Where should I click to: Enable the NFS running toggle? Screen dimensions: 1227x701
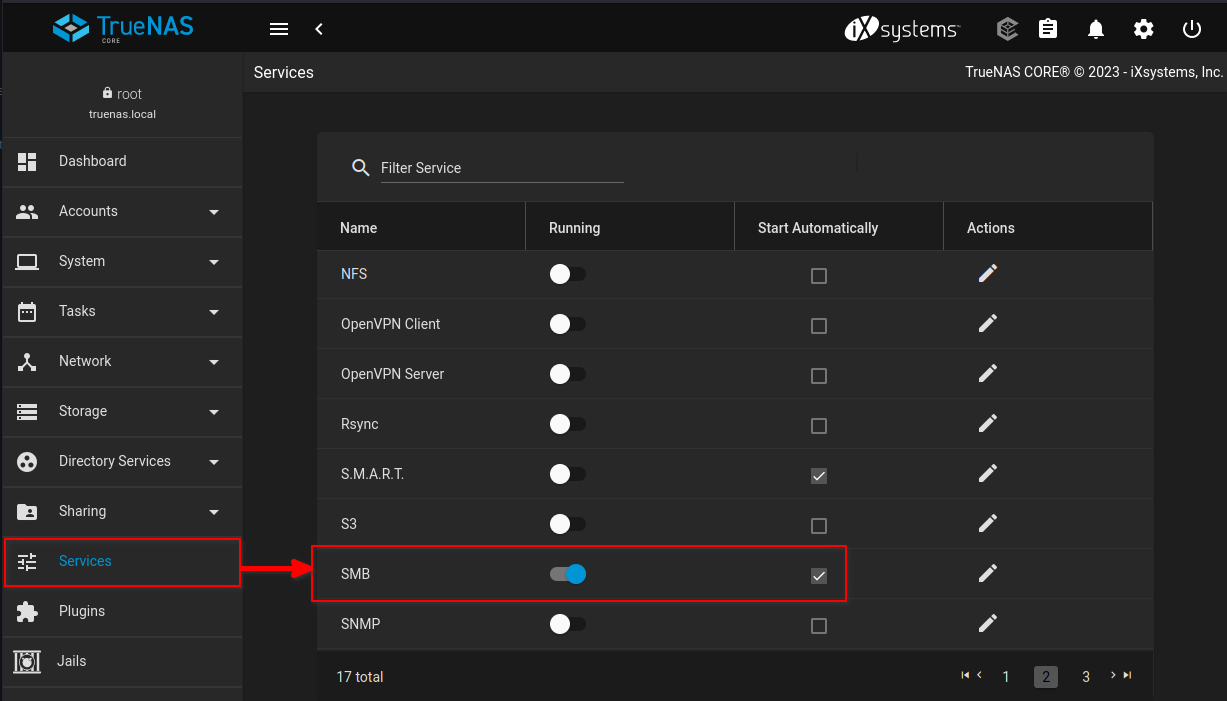click(x=567, y=274)
